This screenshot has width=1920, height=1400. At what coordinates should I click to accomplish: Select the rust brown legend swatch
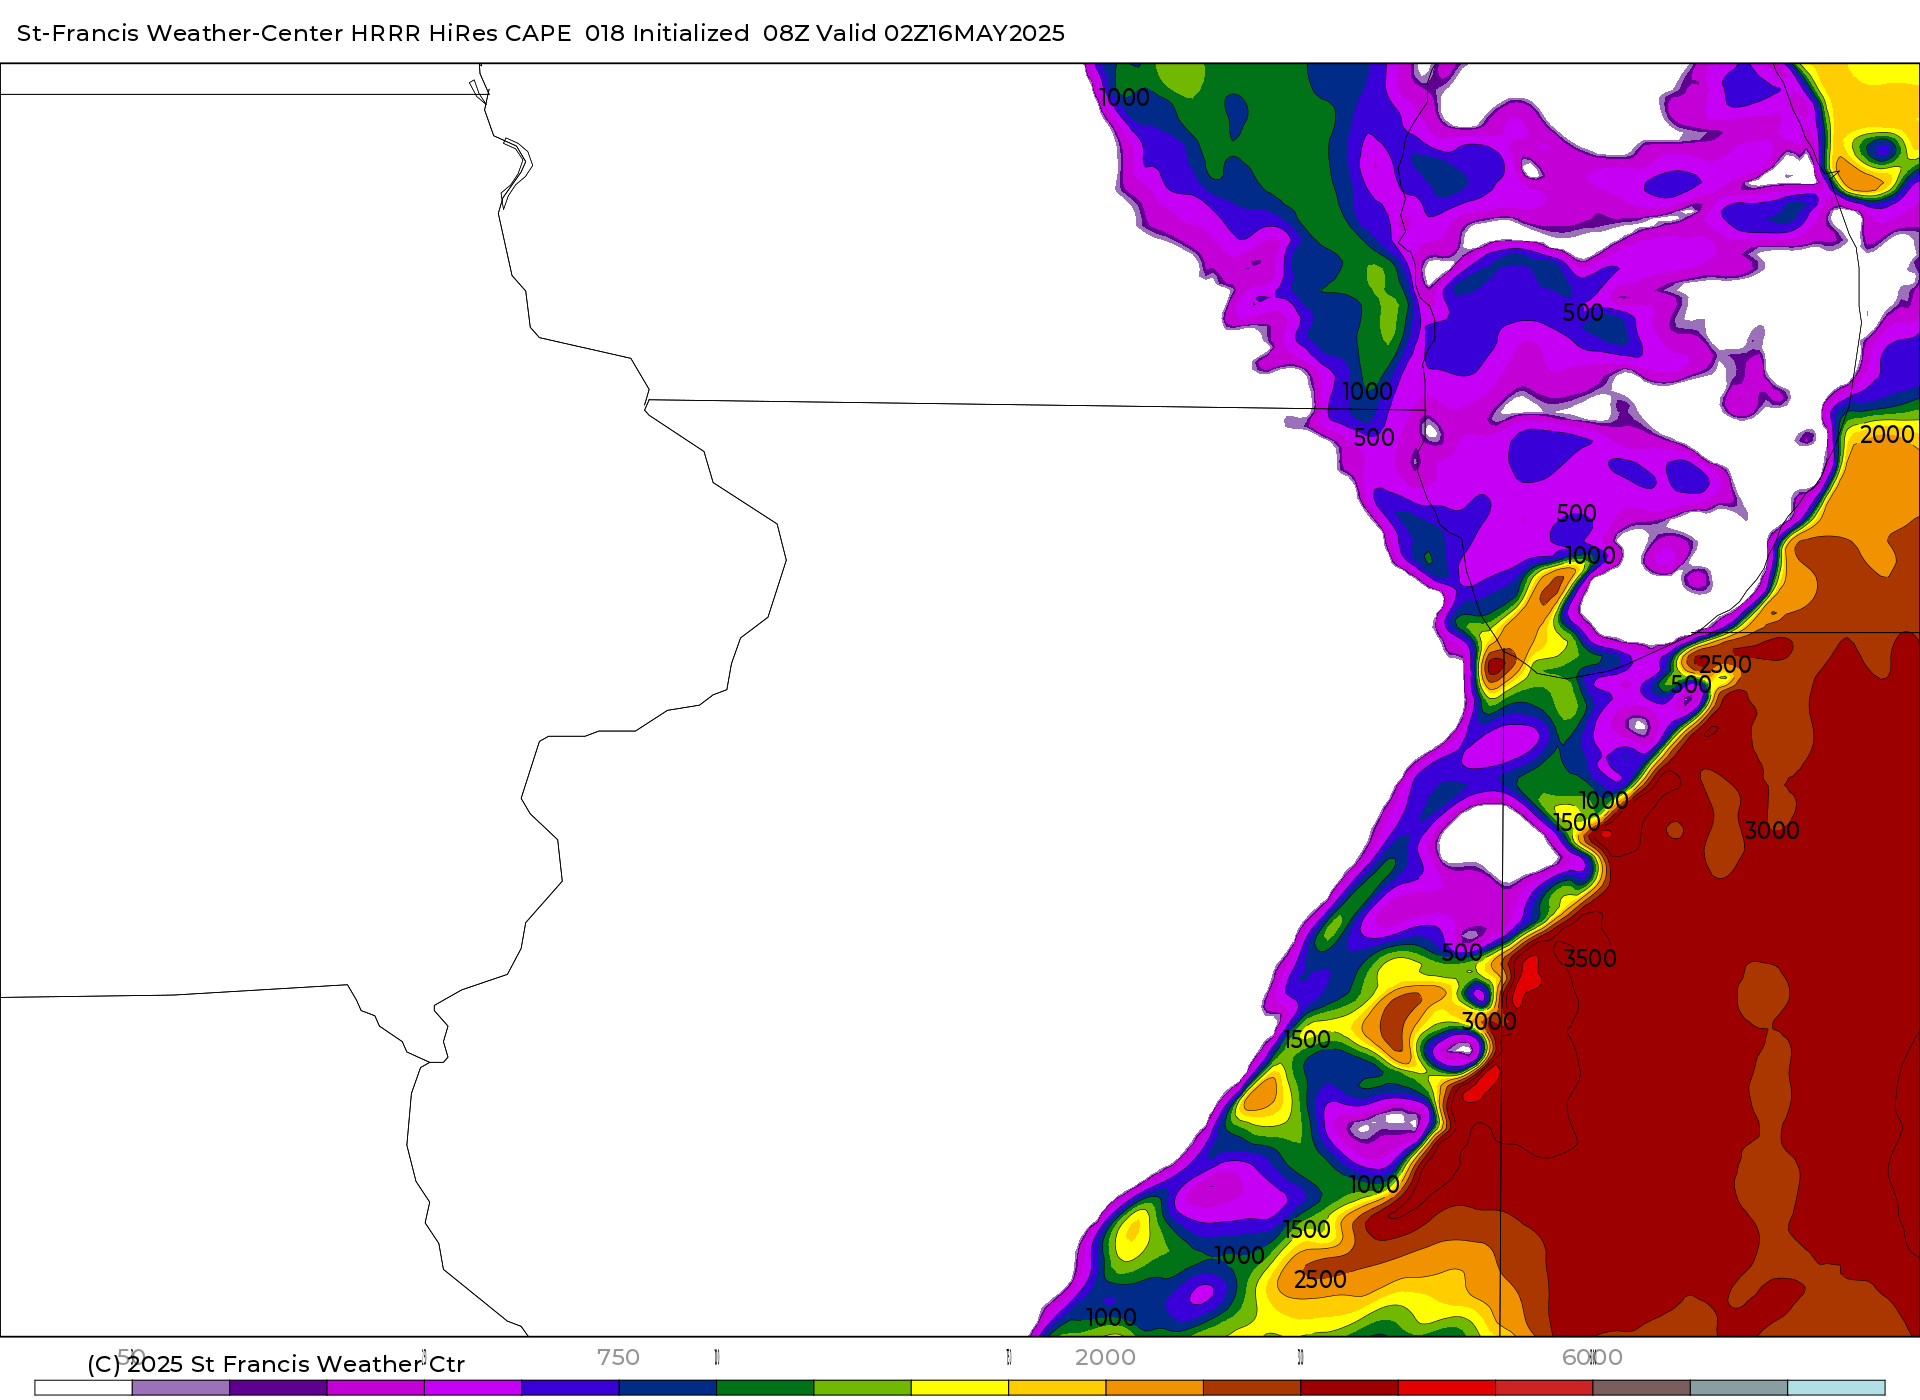click(1252, 1388)
